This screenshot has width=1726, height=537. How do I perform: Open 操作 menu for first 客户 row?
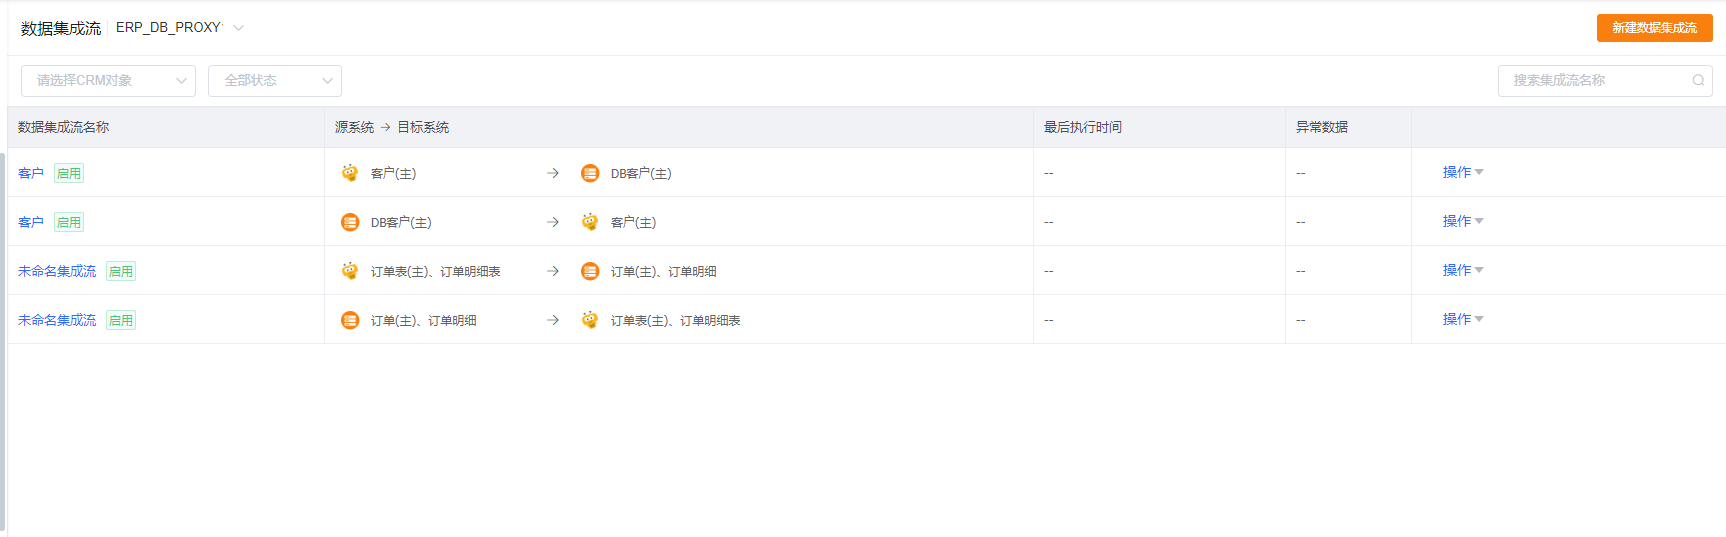point(1462,172)
